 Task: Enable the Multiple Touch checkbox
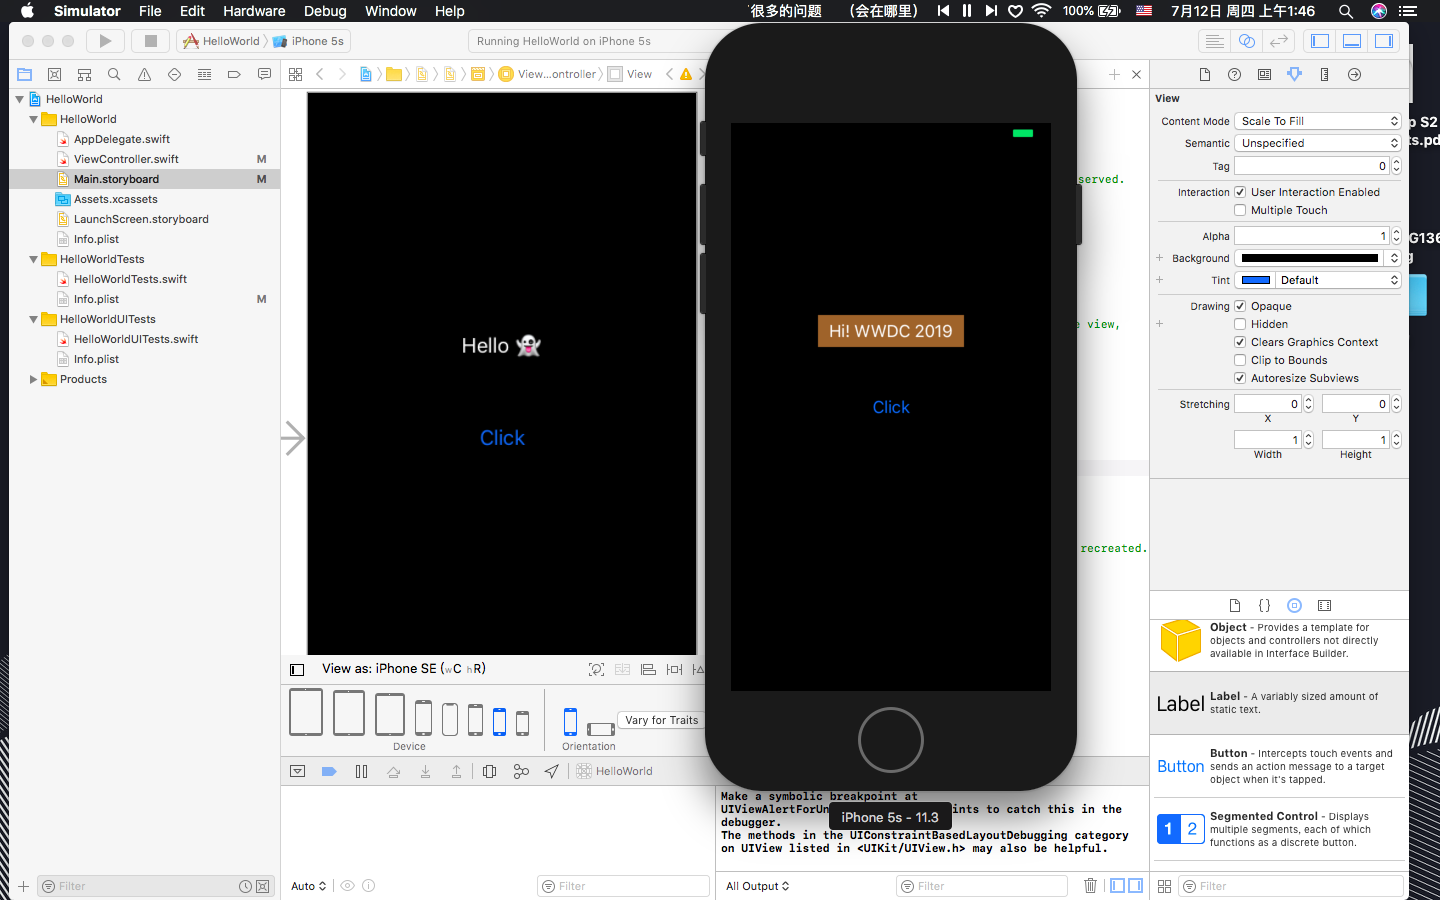(x=1240, y=210)
